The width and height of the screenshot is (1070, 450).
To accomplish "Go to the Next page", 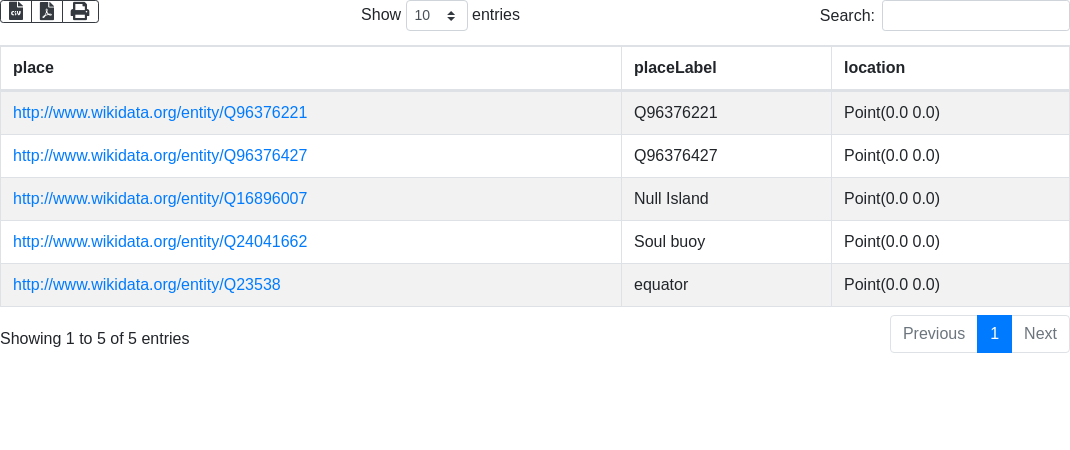I will click(x=1040, y=334).
